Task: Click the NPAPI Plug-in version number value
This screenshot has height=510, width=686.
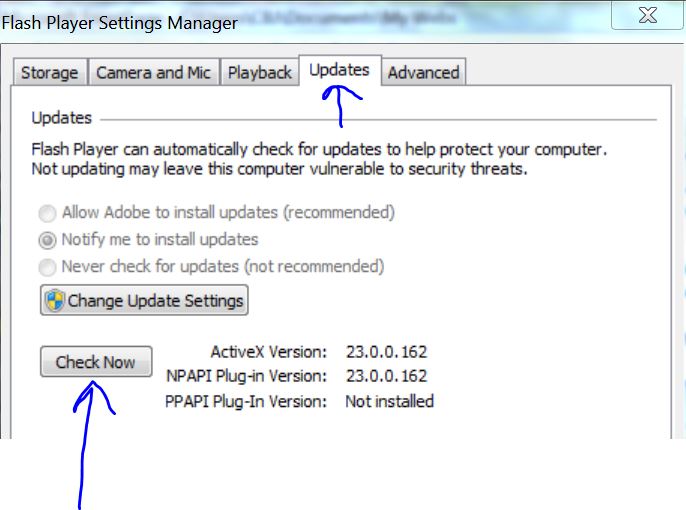Action: (386, 376)
